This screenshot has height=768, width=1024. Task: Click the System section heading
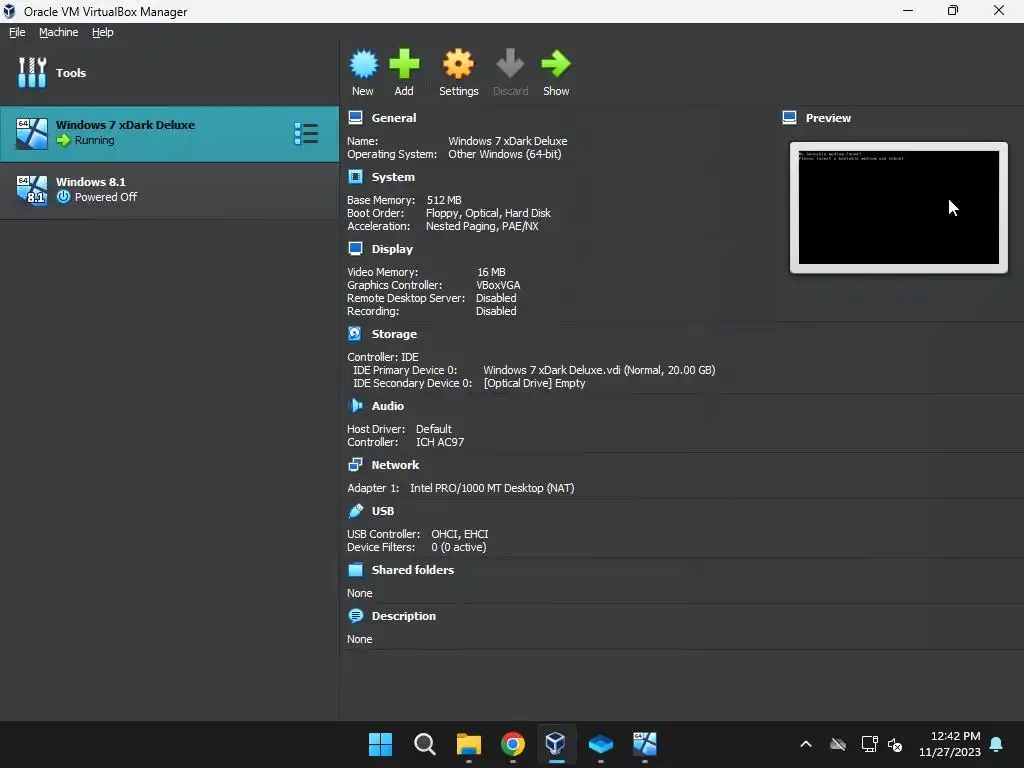click(393, 177)
